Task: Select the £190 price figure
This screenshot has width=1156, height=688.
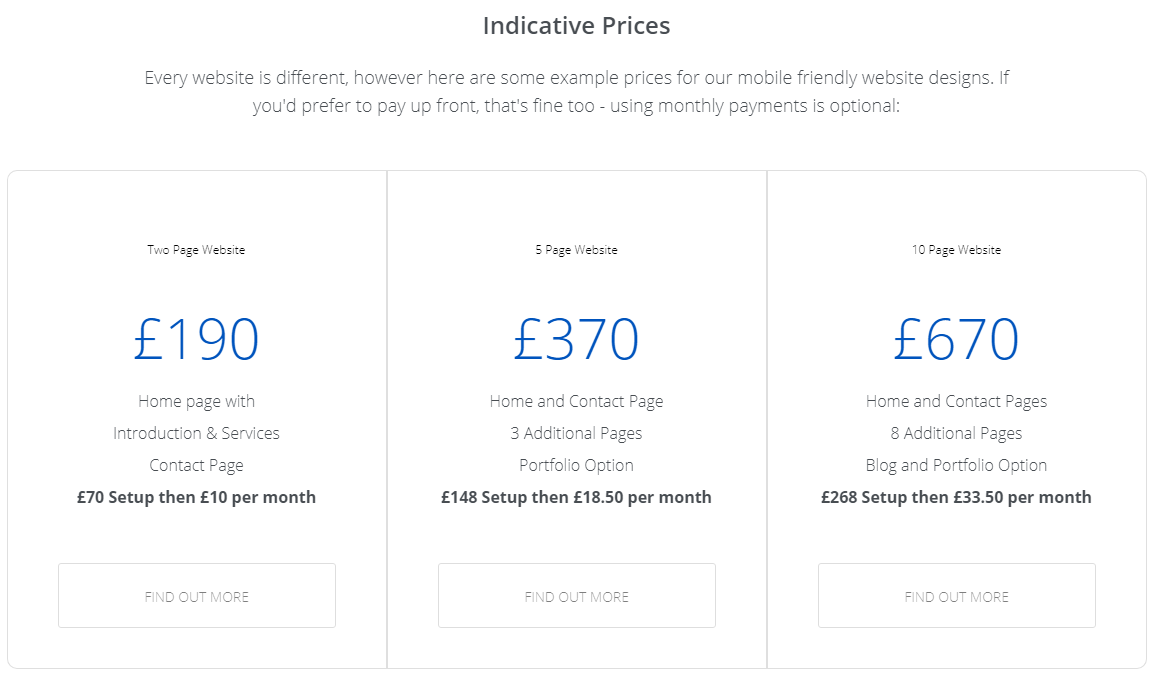Action: coord(196,339)
